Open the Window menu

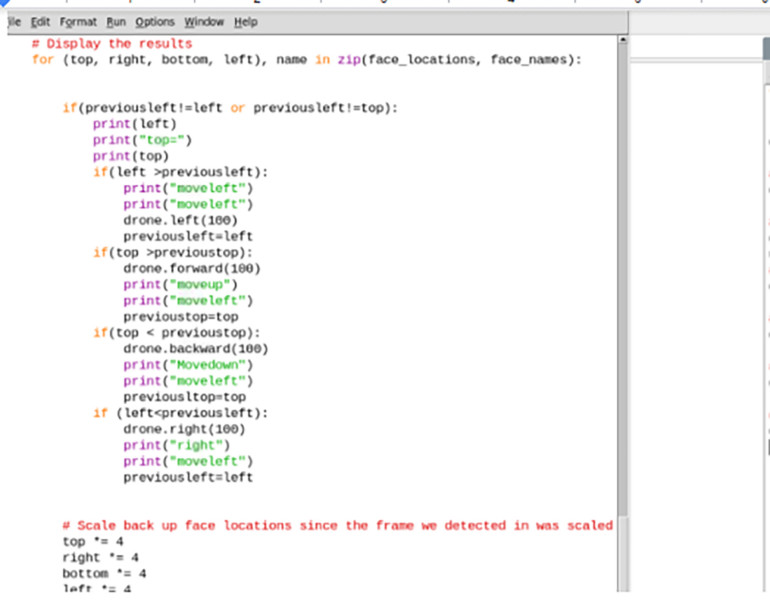(204, 22)
